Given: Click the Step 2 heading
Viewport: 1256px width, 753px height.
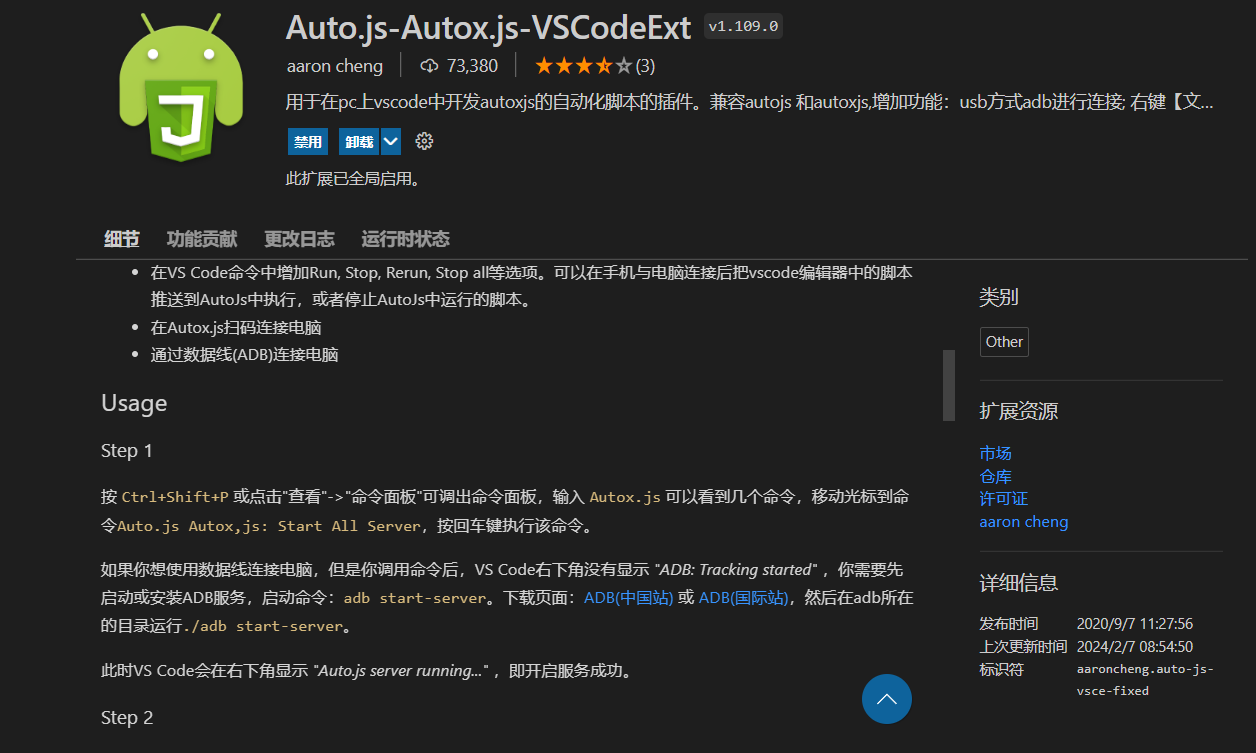Looking at the screenshot, I should tap(127, 718).
